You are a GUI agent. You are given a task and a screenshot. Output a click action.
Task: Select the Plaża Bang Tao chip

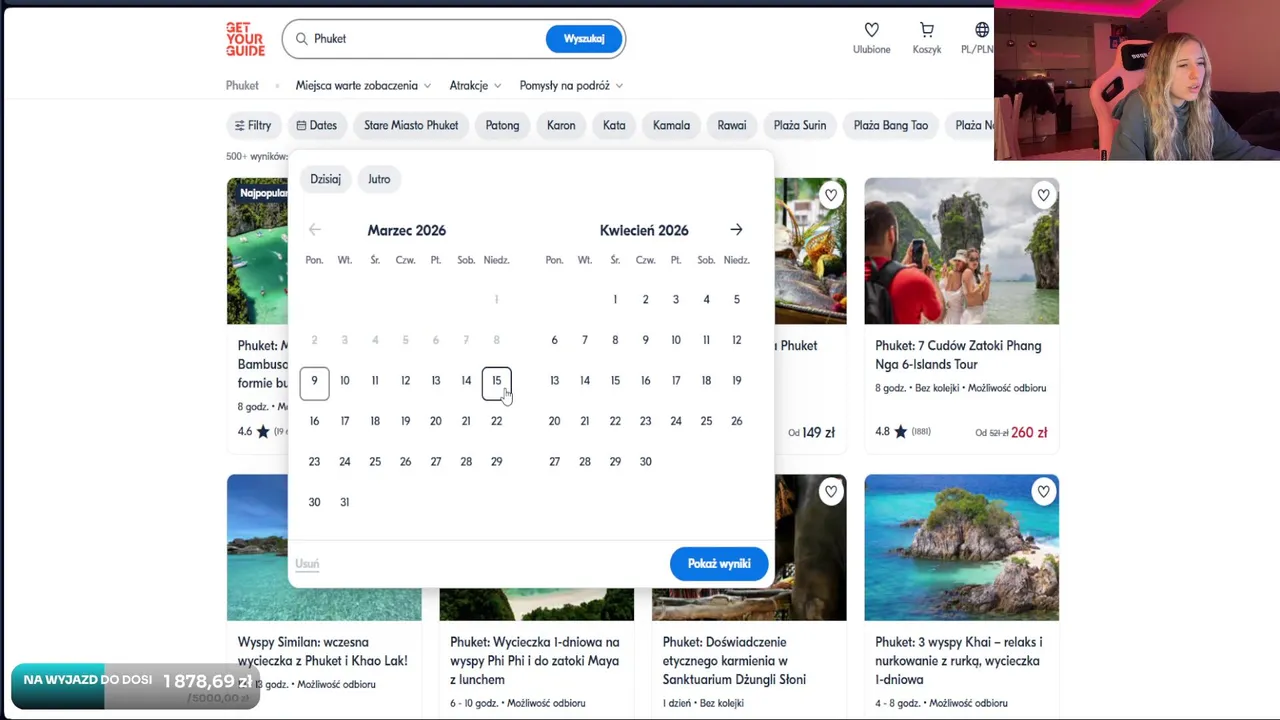coord(891,125)
